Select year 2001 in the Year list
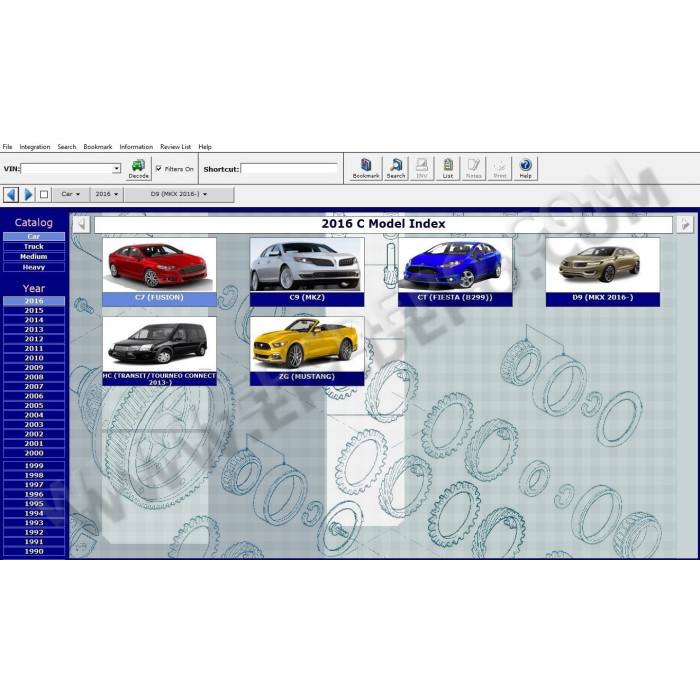Screen dimensions: 700x700 point(34,444)
